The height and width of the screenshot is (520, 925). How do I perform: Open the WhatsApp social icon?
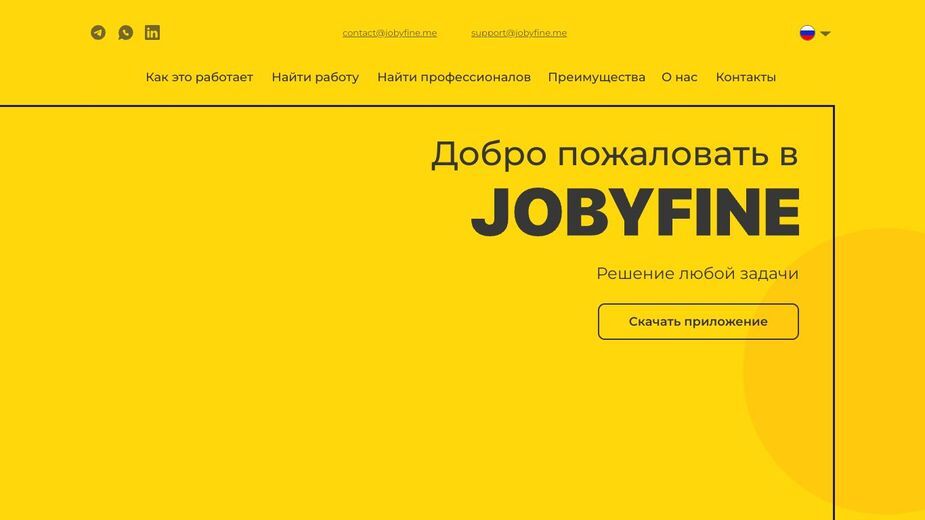point(125,32)
